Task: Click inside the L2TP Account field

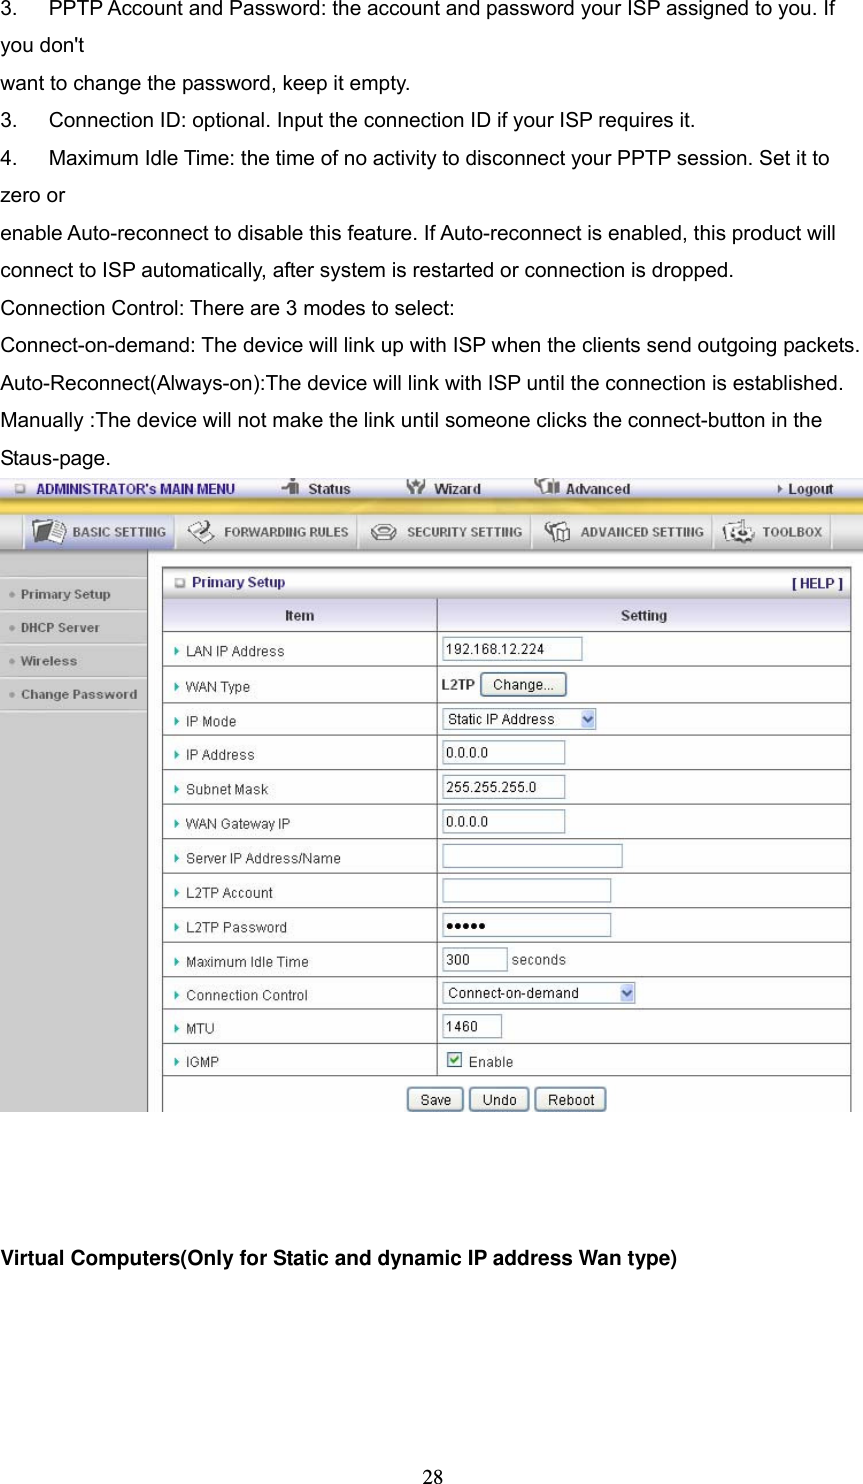Action: coord(525,889)
